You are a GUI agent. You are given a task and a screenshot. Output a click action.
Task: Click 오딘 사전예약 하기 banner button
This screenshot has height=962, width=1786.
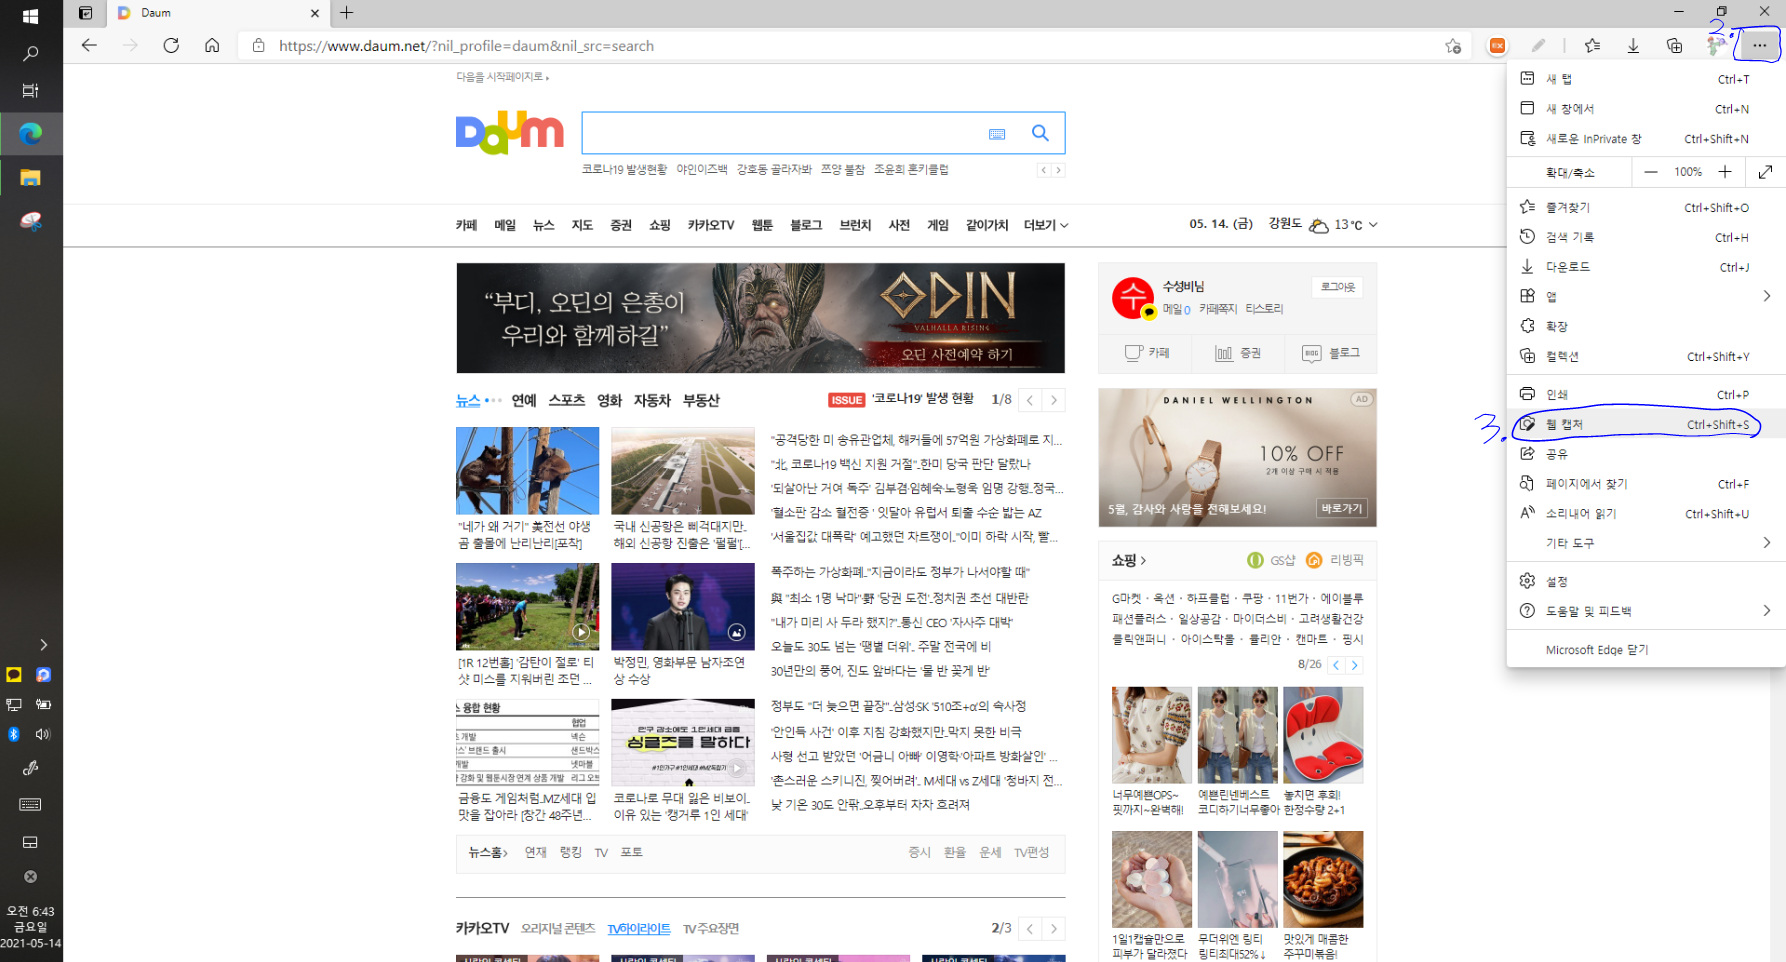(957, 354)
